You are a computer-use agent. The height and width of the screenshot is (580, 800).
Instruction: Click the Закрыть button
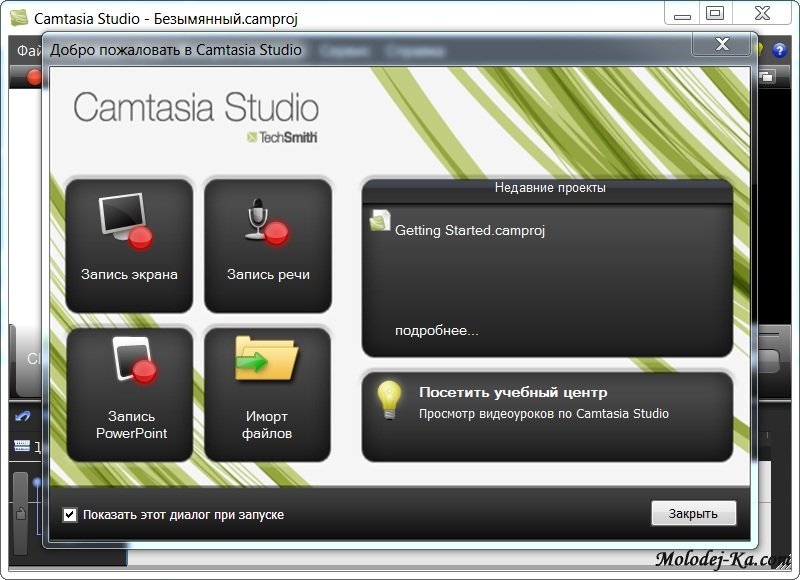[693, 513]
